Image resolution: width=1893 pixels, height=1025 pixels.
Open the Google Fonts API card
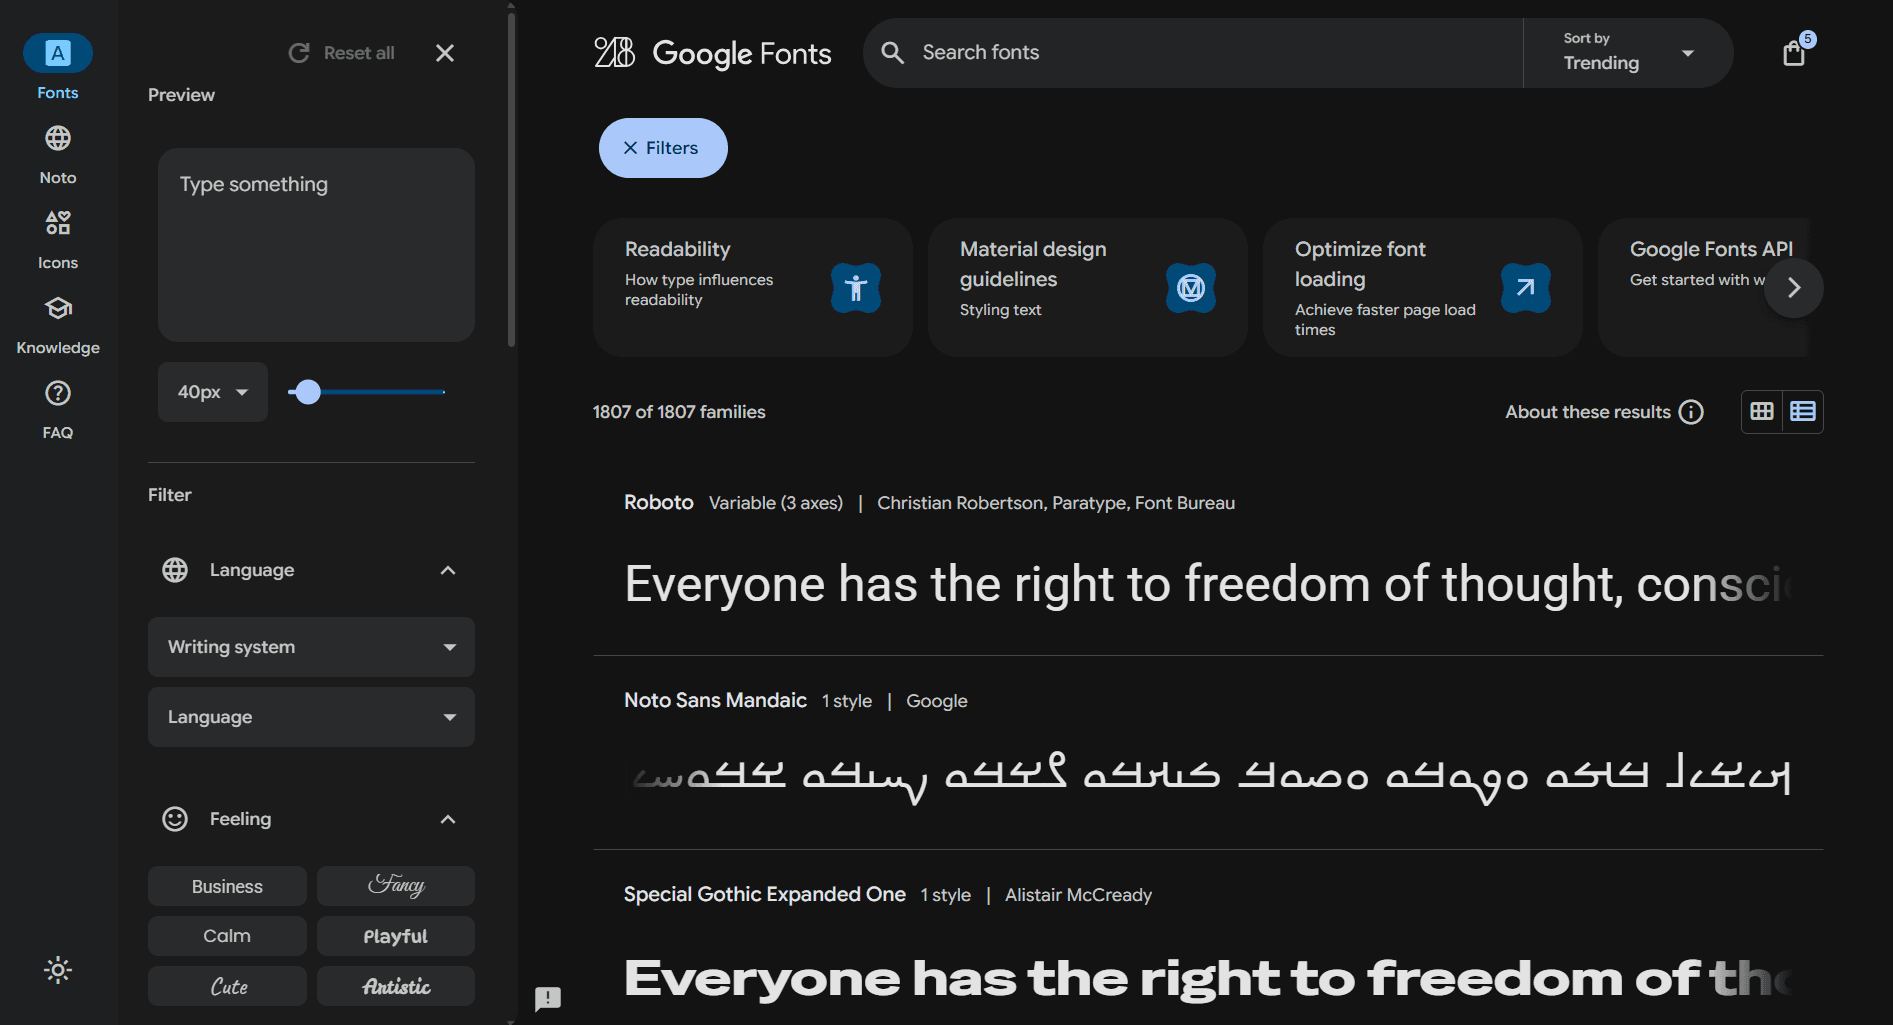click(x=1704, y=288)
